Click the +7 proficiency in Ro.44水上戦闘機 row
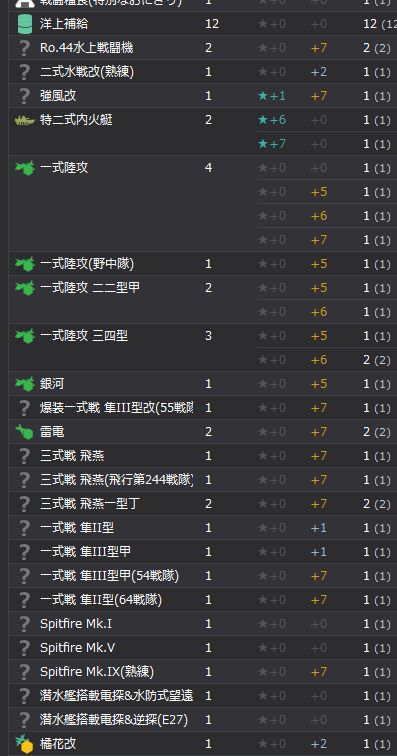Image resolution: width=397 pixels, height=756 pixels. click(x=319, y=48)
